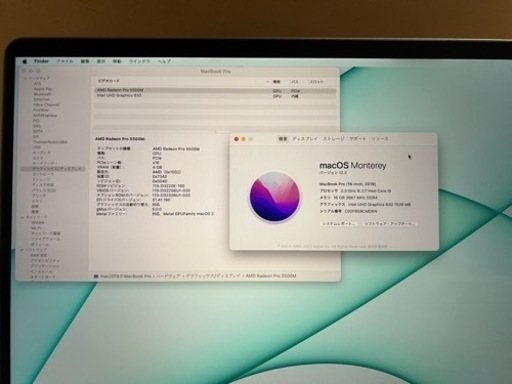Minimize the About This Mac window
Screen dimensions: 512x384
coord(244,139)
